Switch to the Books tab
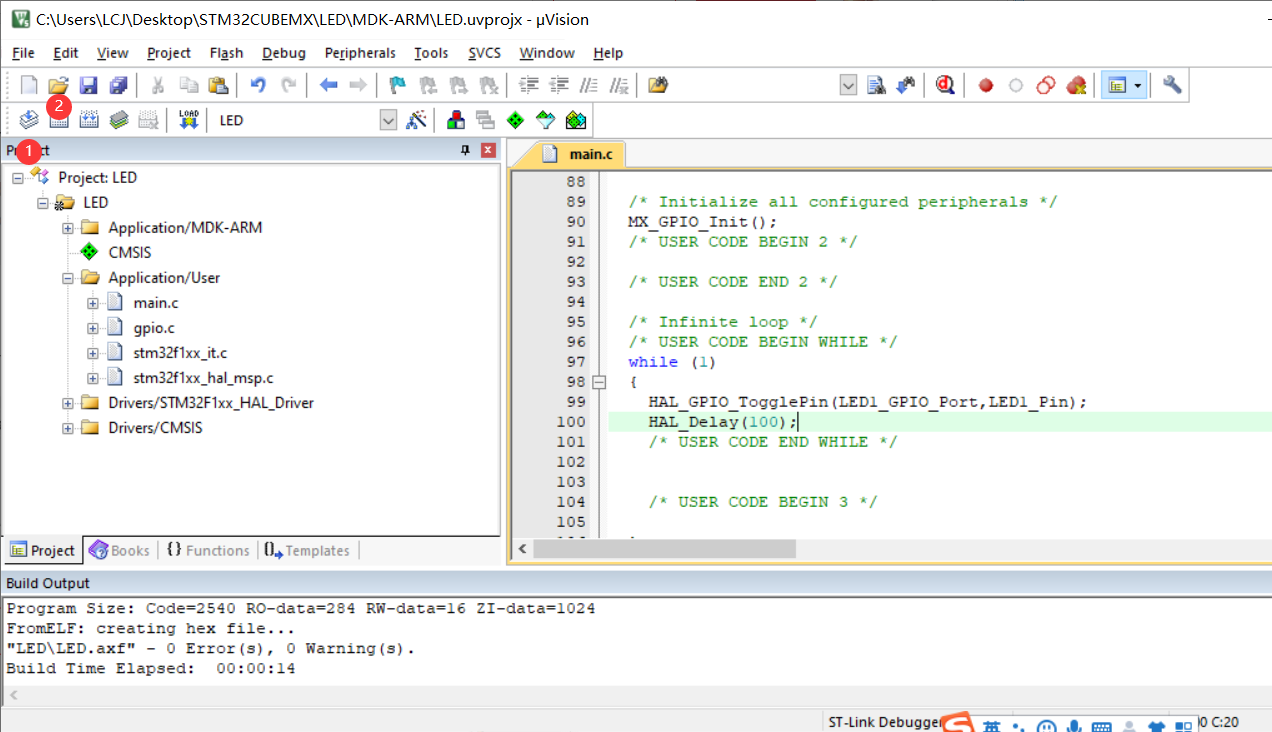Screen dimensions: 1272x732 (119, 550)
